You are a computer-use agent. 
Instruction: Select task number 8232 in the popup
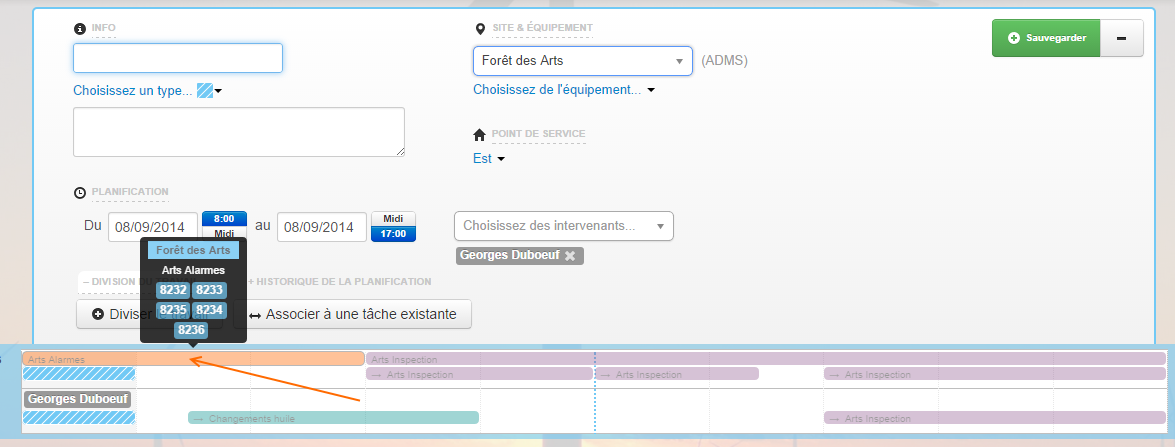[x=173, y=290]
